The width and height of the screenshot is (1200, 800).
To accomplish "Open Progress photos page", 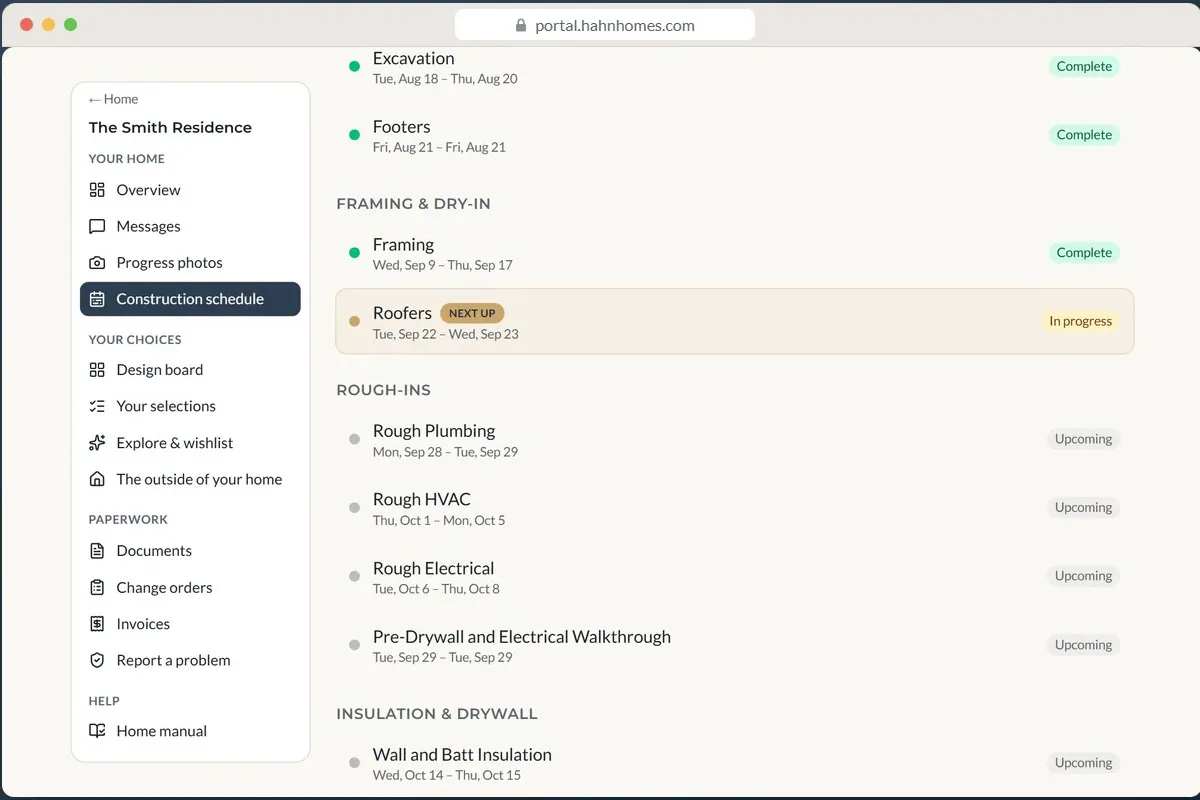I will (x=190, y=263).
